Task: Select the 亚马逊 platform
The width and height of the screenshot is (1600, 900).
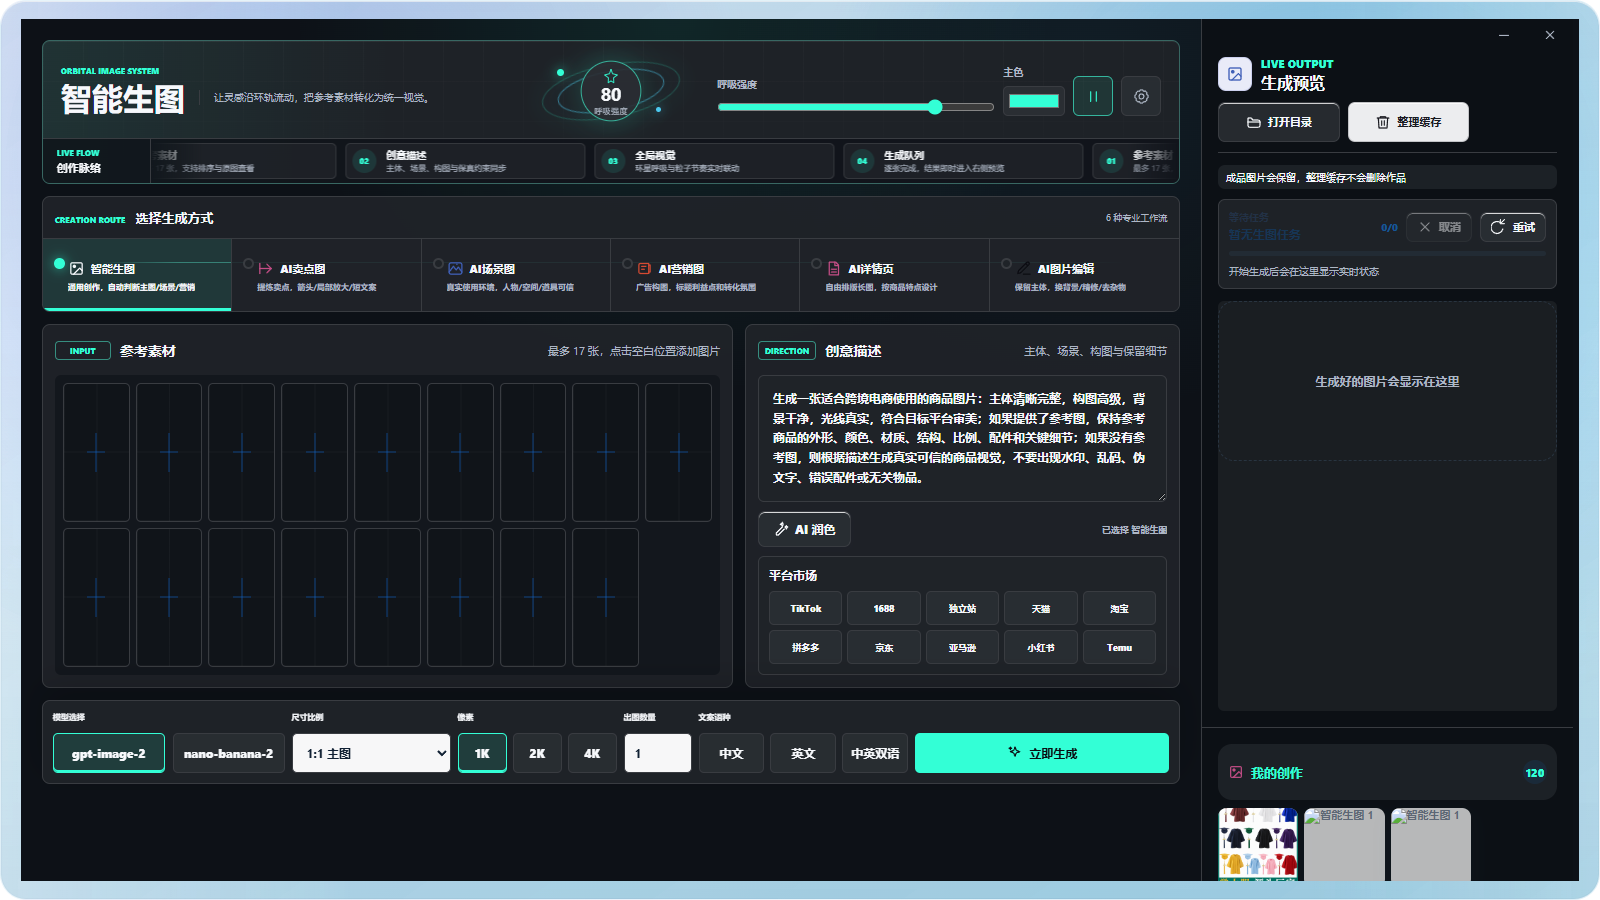Action: [x=962, y=647]
